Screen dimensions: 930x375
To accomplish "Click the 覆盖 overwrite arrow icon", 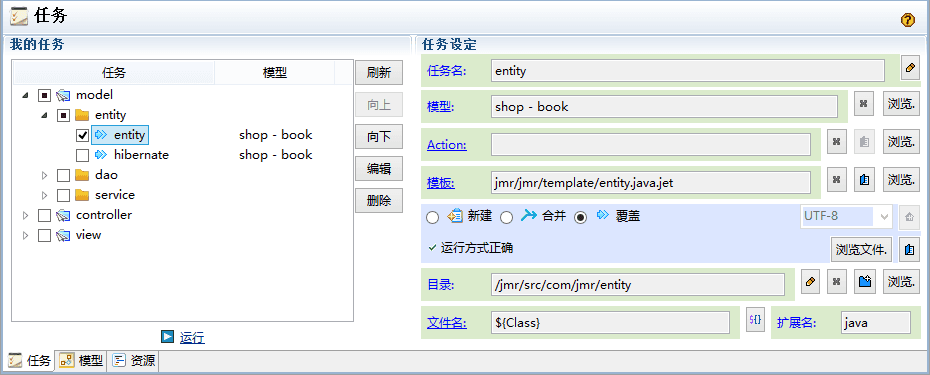I will pos(603,216).
